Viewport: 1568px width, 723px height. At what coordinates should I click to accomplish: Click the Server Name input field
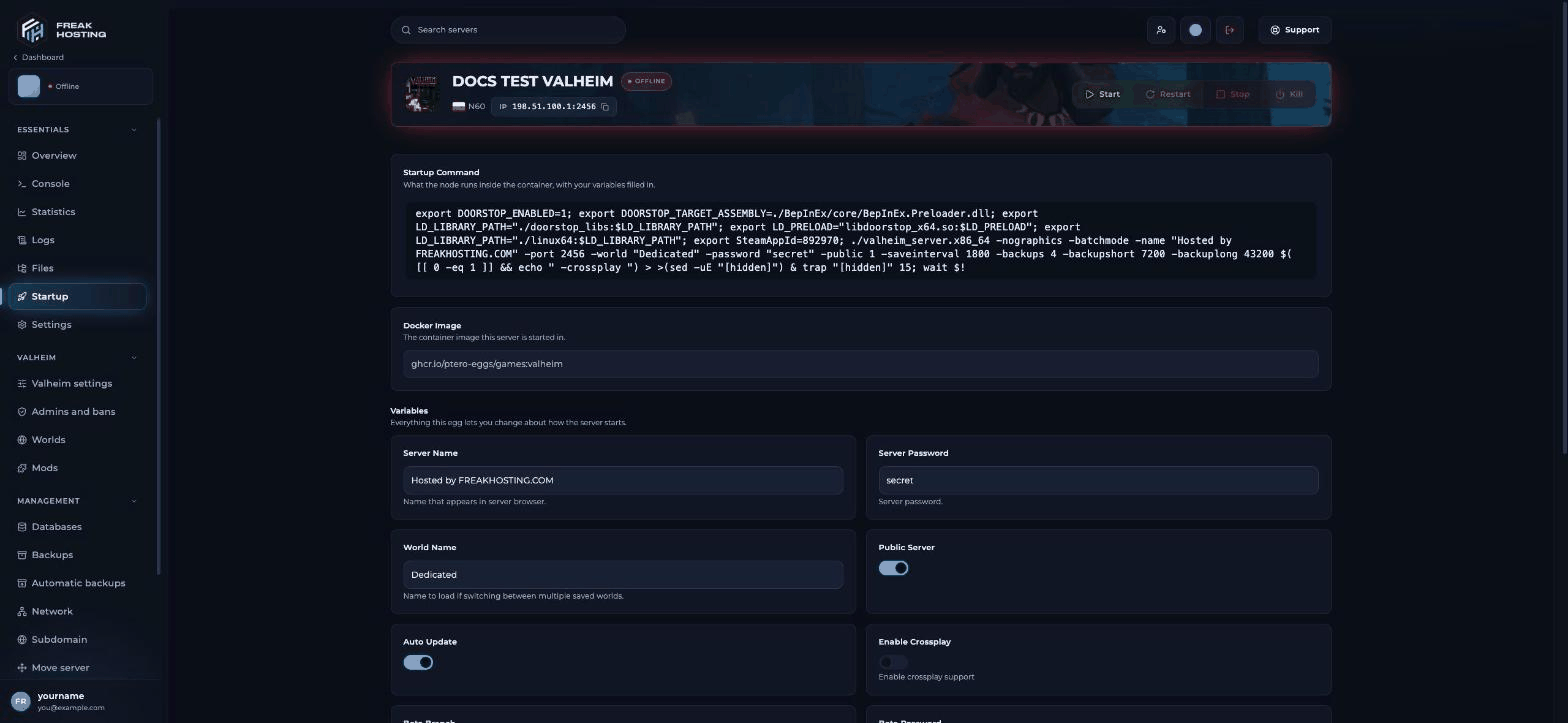click(x=623, y=481)
